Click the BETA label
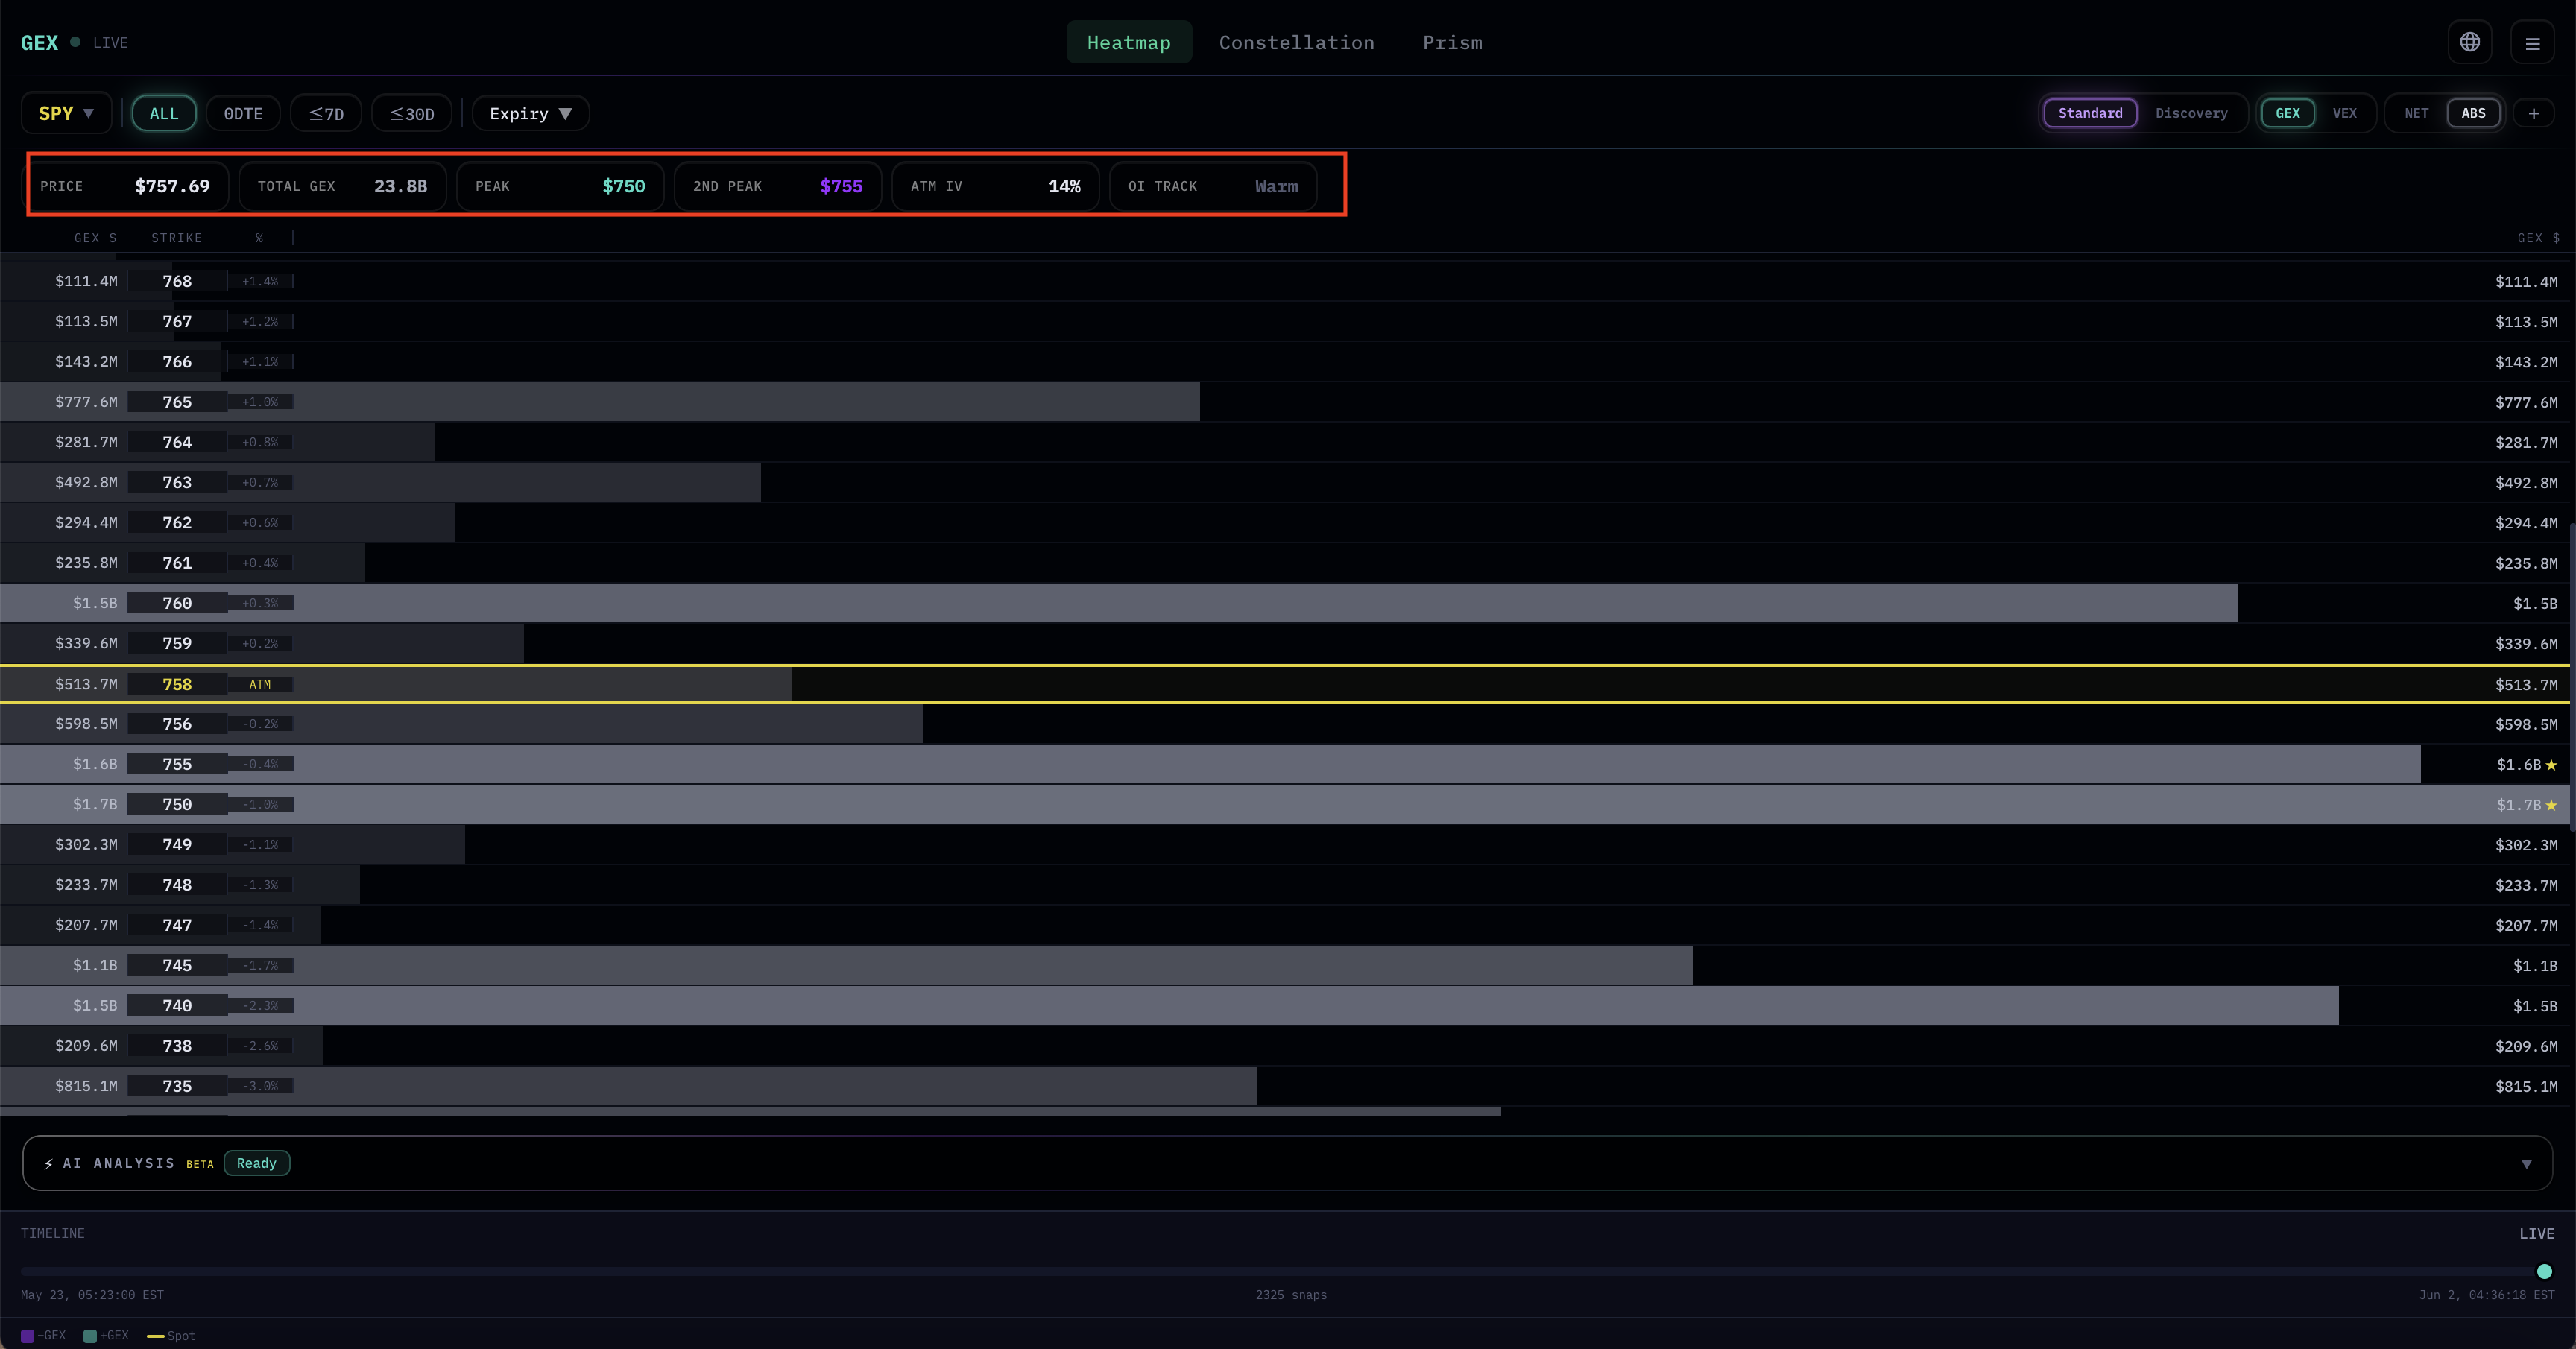Image resolution: width=2576 pixels, height=1349 pixels. coord(200,1165)
